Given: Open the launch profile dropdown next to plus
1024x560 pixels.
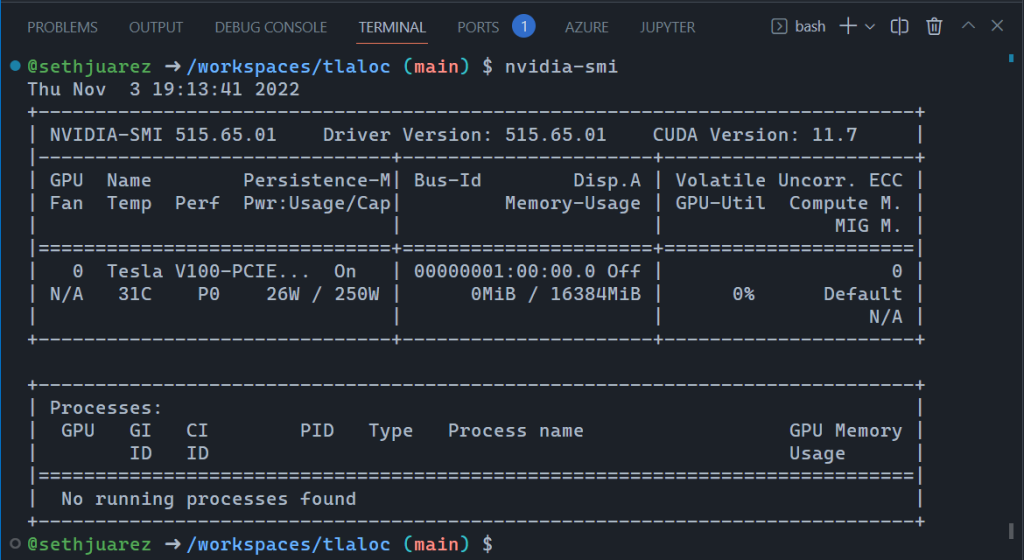Looking at the screenshot, I should coord(869,27).
